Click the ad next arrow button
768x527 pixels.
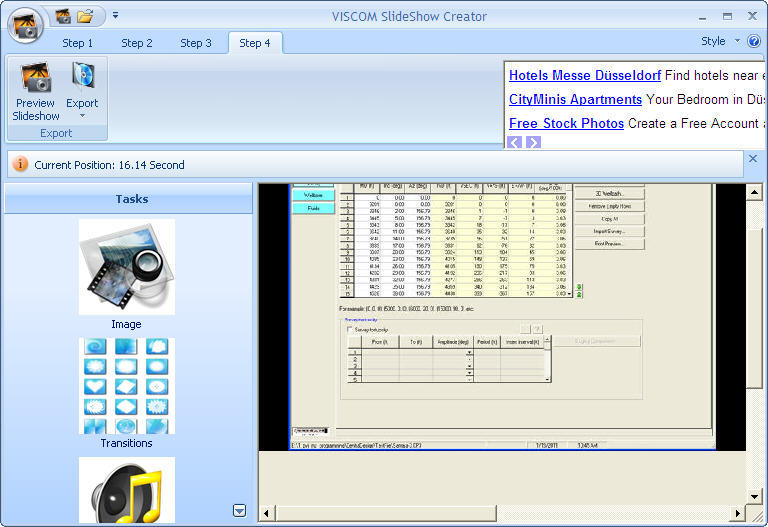(x=533, y=142)
